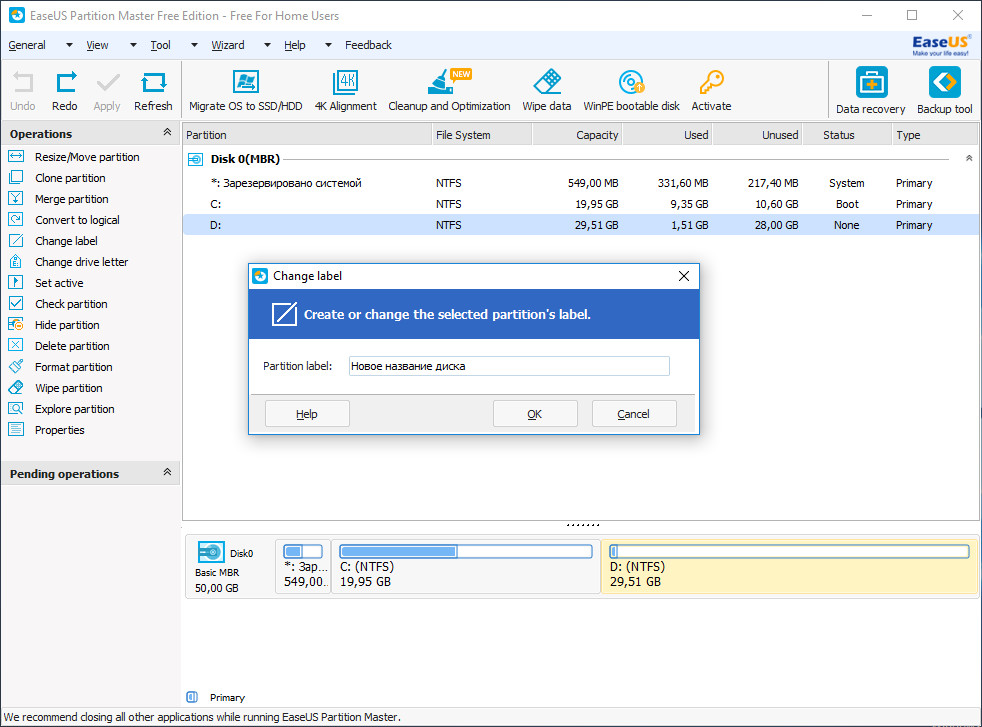Click OK in Change label dialog
982x727 pixels.
coord(535,414)
